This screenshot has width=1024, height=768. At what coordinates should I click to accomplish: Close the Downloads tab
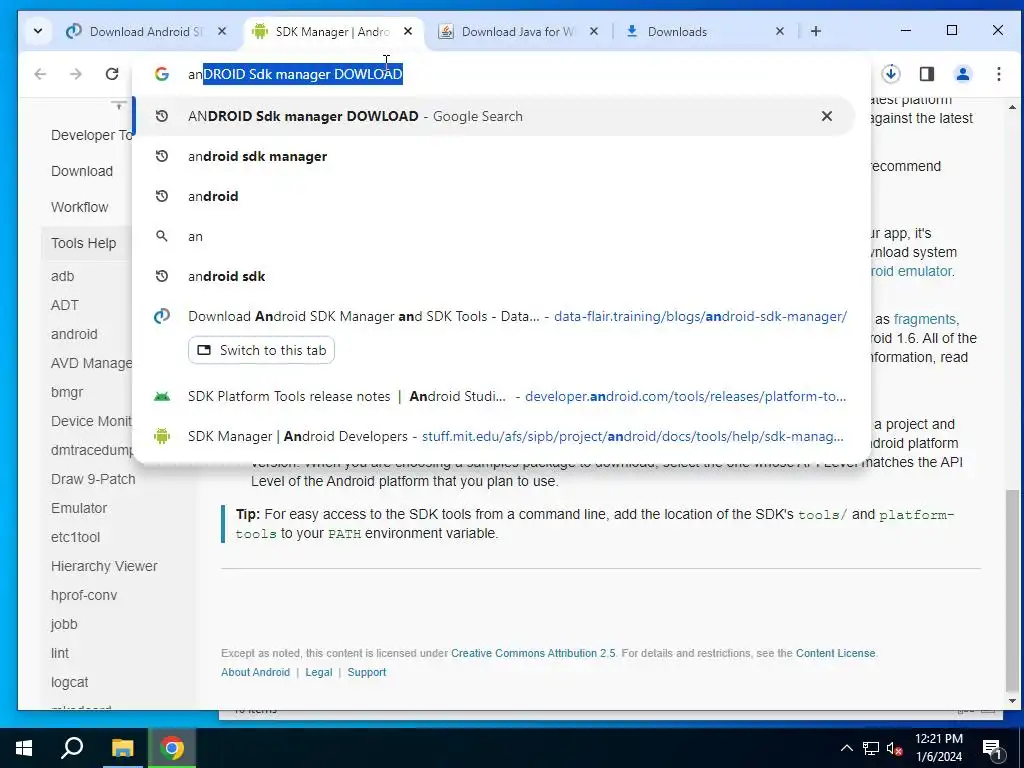pyautogui.click(x=780, y=31)
